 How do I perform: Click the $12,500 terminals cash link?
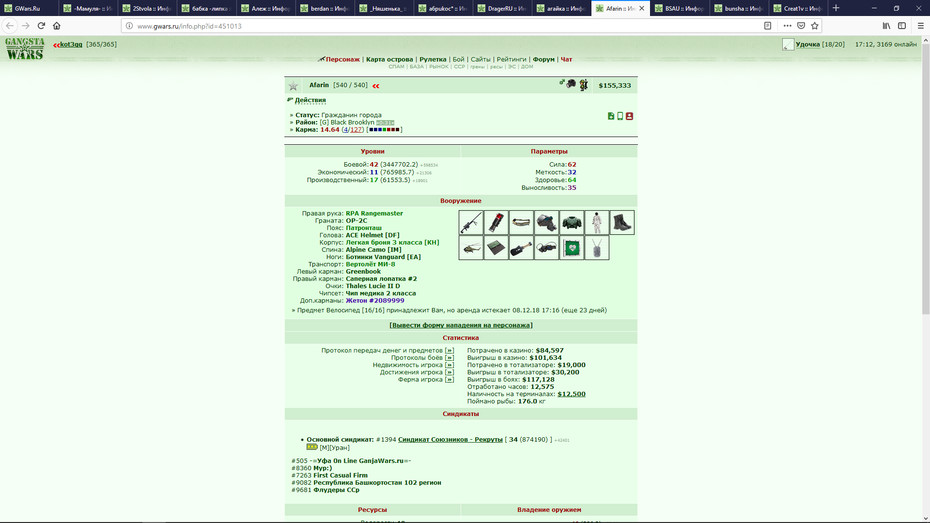click(571, 394)
